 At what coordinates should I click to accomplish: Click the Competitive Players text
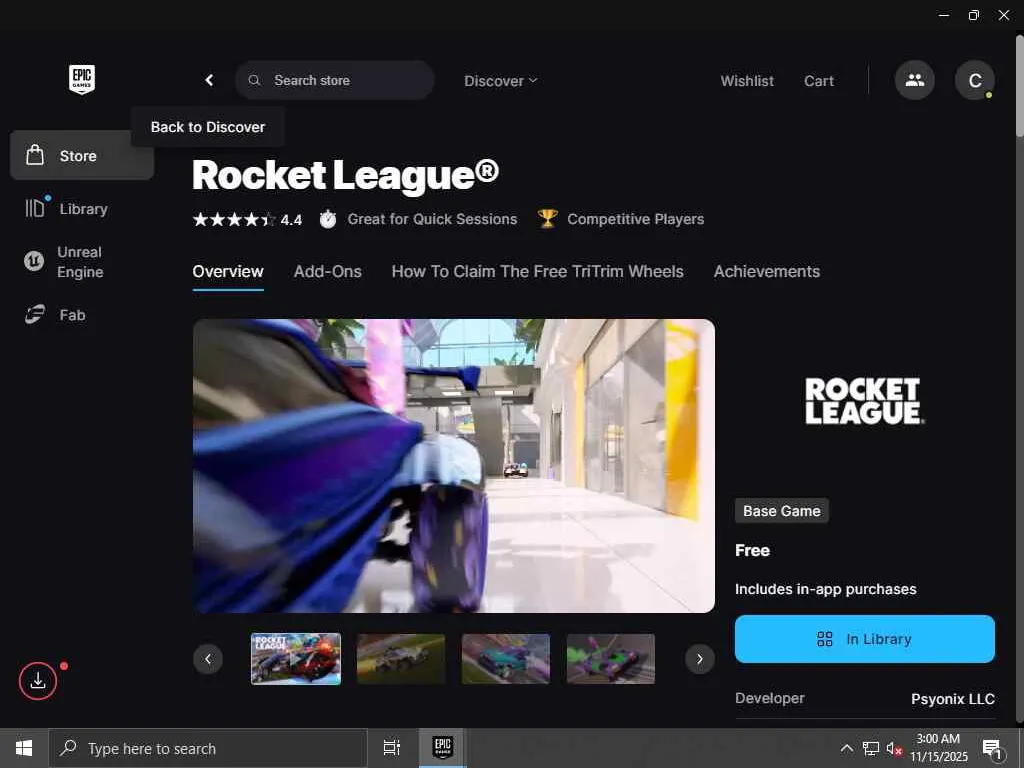(635, 219)
